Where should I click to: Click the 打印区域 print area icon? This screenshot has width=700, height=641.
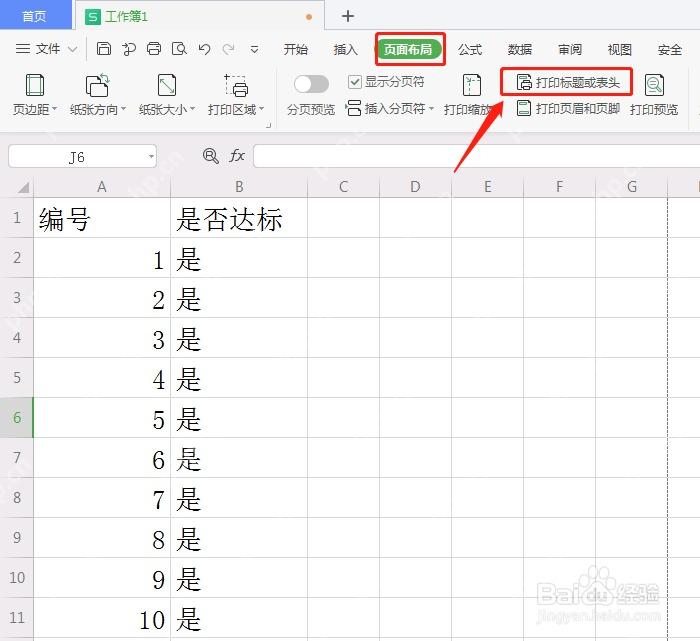236,86
